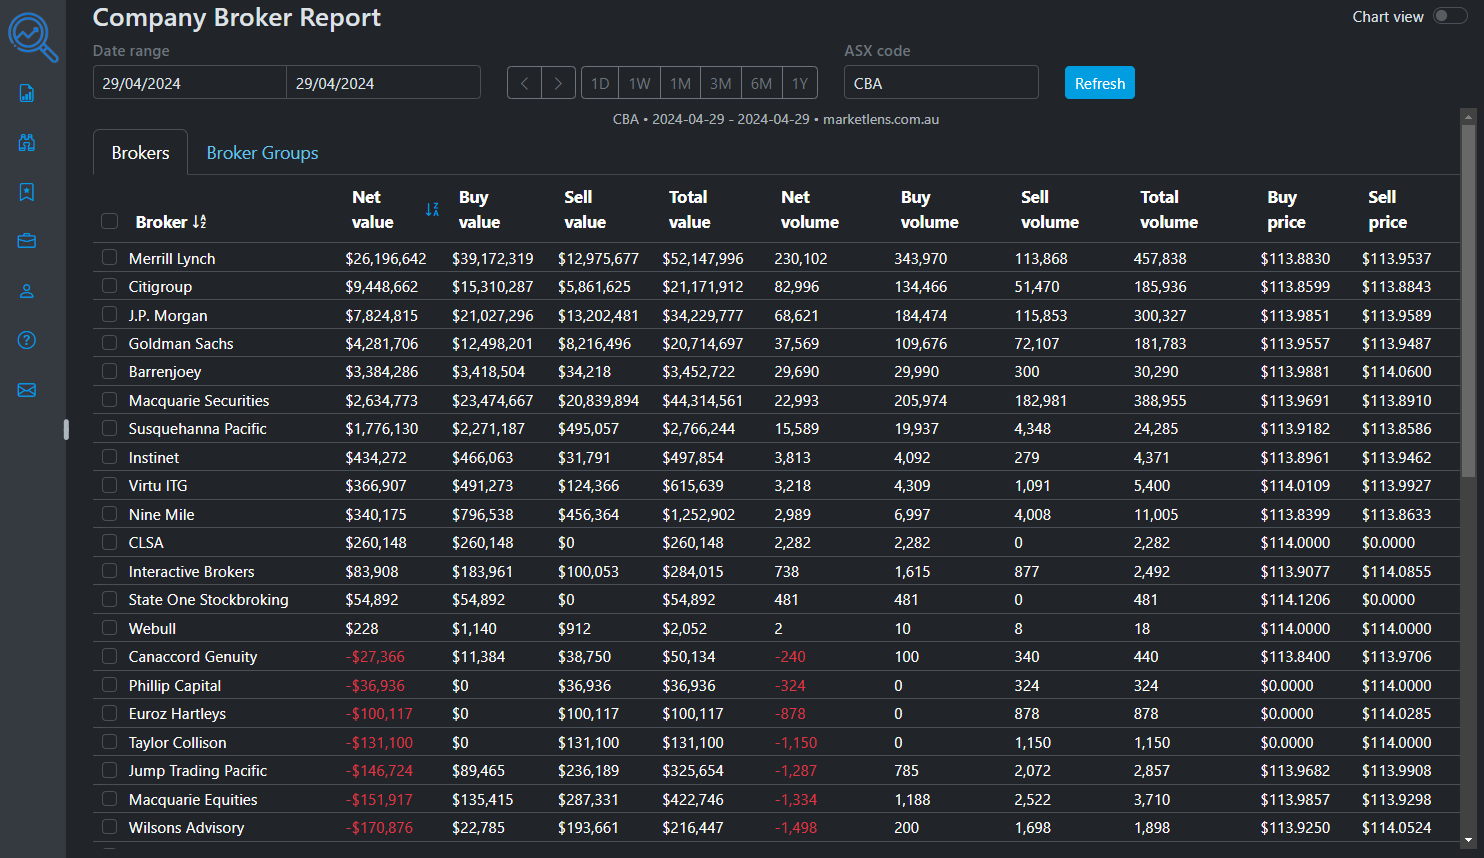The height and width of the screenshot is (858, 1484).
Task: Click the Interactive Brokers row name
Action: click(191, 571)
